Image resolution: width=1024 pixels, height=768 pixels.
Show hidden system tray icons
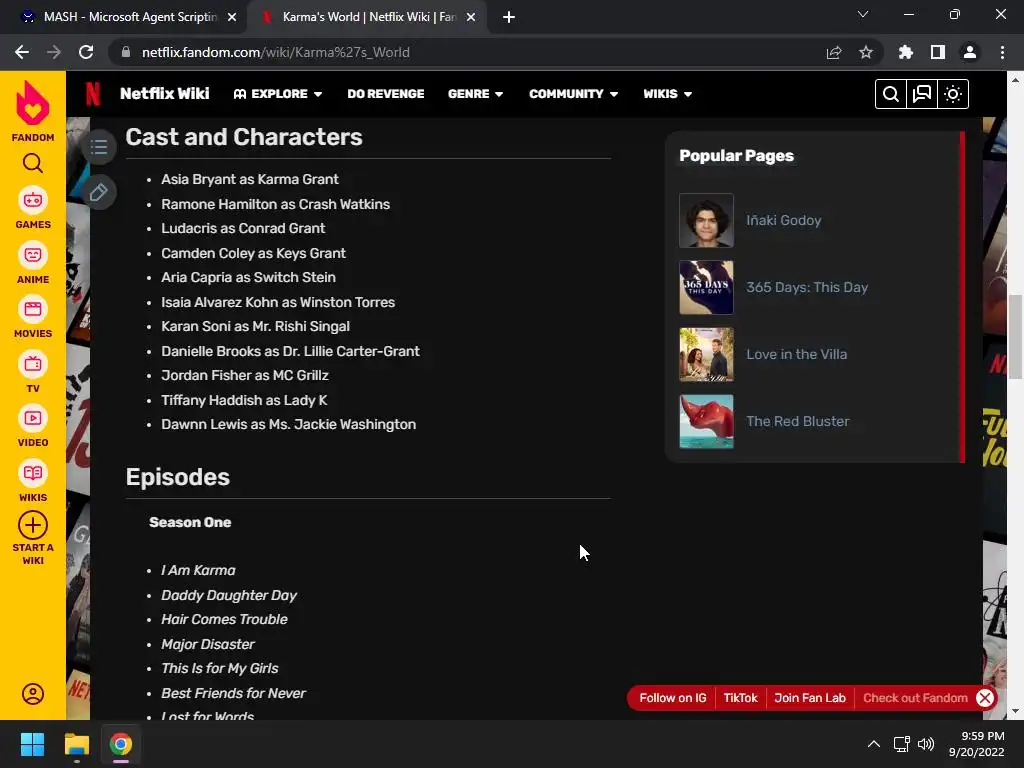point(873,744)
